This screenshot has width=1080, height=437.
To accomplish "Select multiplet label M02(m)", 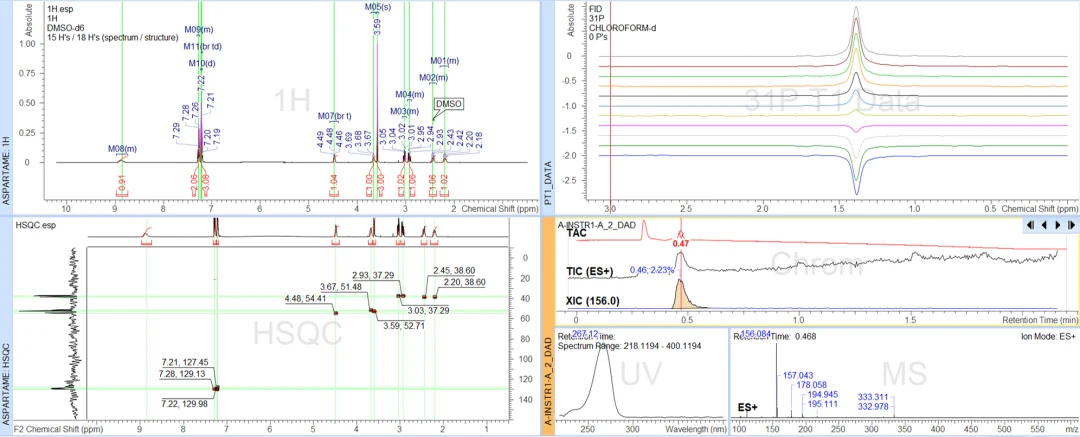I will (x=433, y=77).
